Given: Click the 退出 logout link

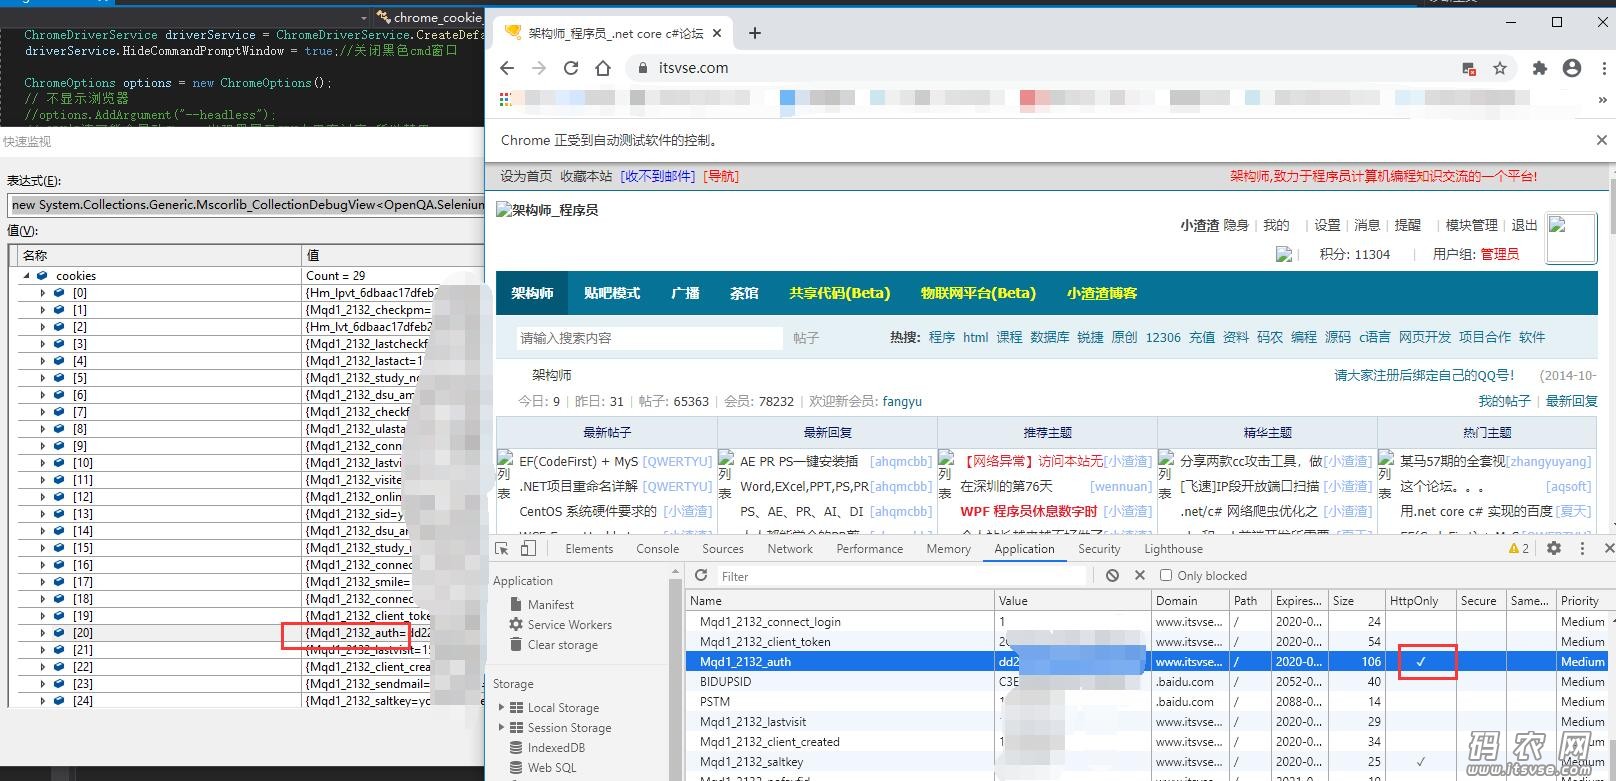Looking at the screenshot, I should (1524, 225).
